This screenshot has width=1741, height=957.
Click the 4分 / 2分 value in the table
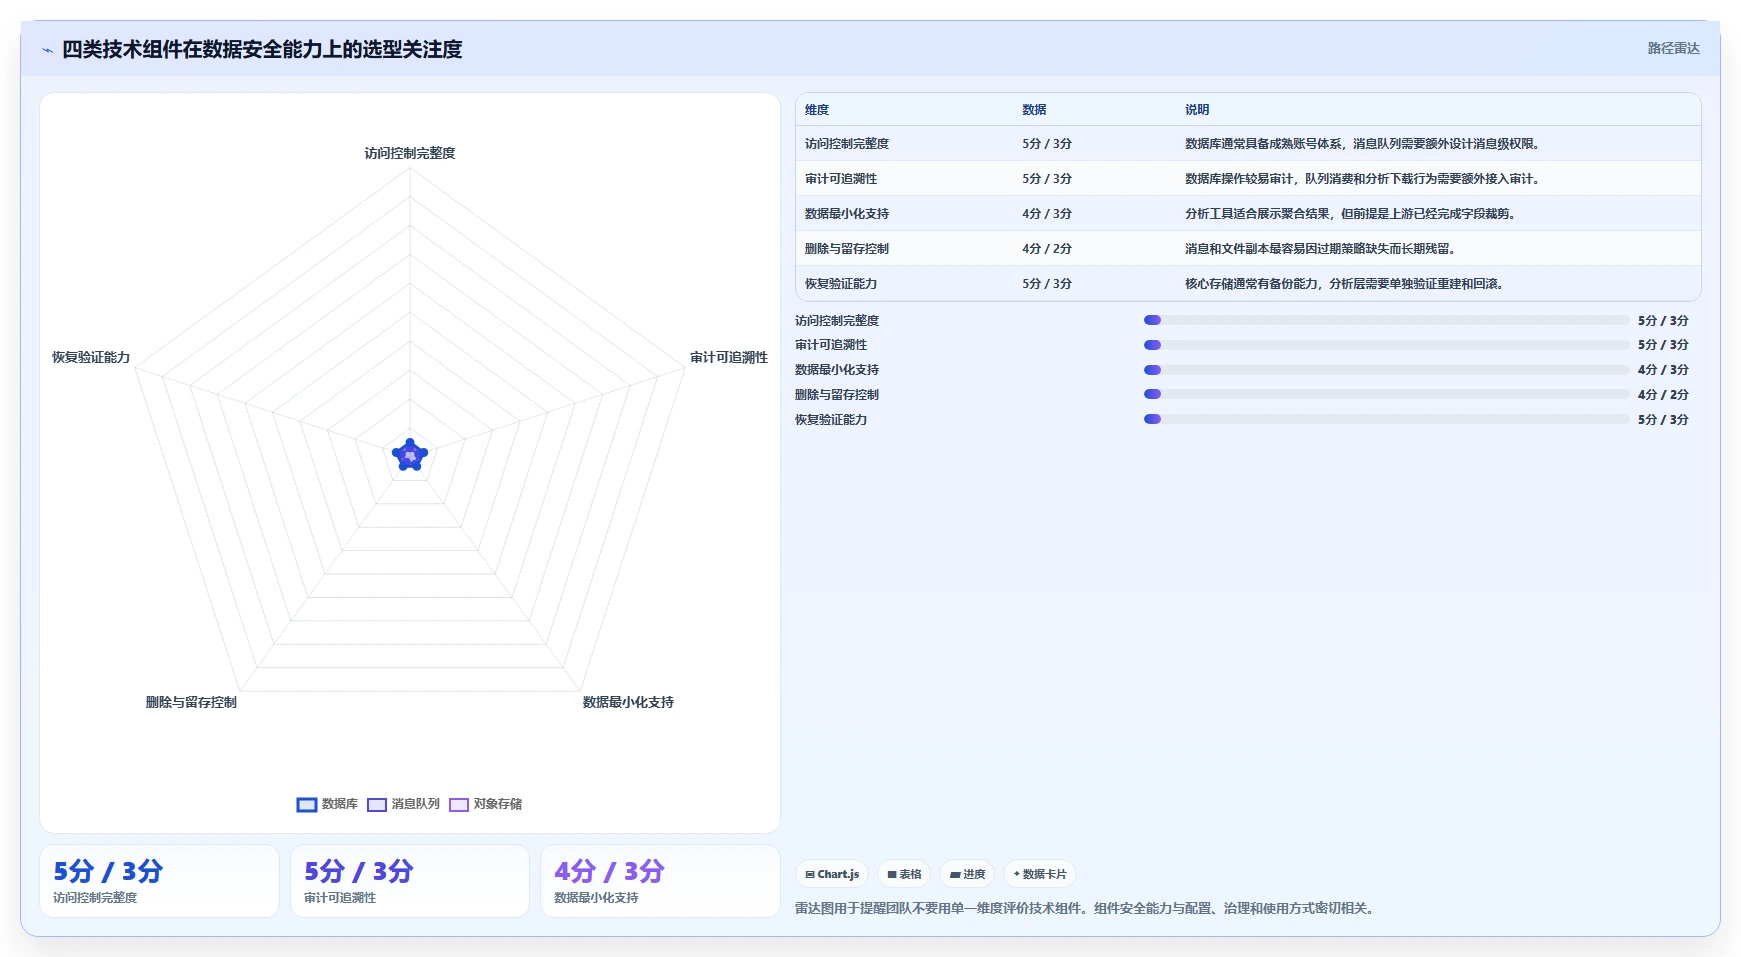click(x=1047, y=249)
